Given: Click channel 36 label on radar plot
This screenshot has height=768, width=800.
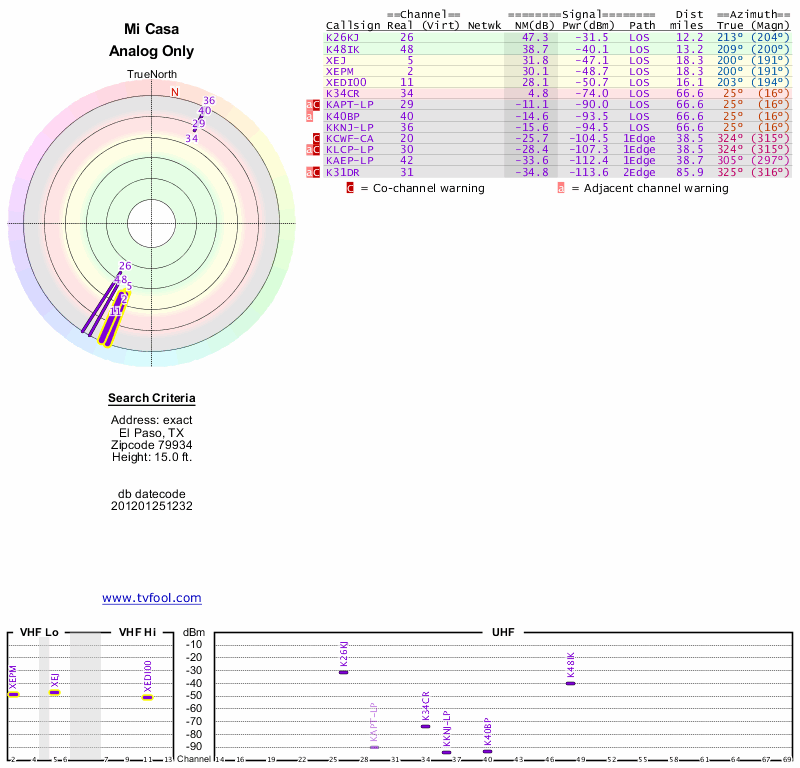Looking at the screenshot, I should click(x=209, y=101).
